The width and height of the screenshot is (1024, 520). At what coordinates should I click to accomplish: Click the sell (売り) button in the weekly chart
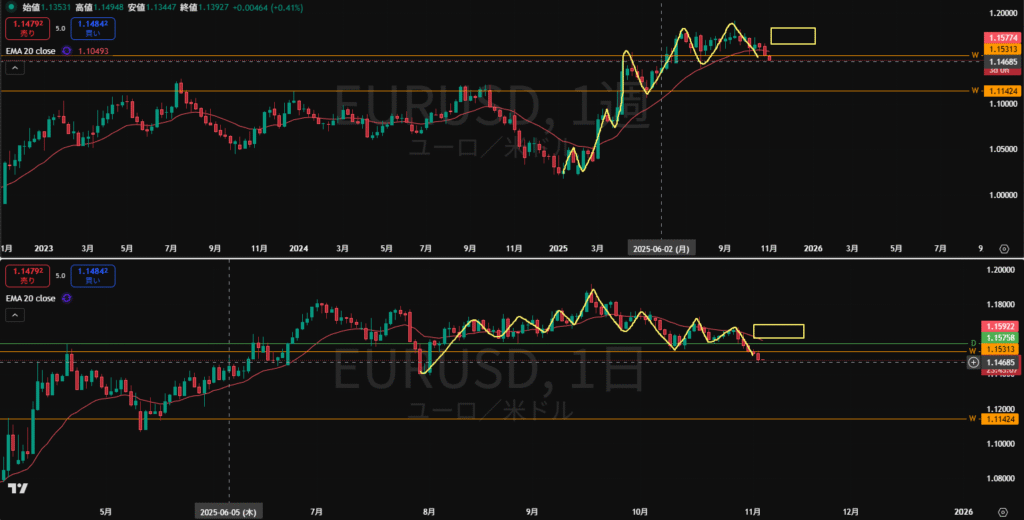pyautogui.click(x=21, y=28)
